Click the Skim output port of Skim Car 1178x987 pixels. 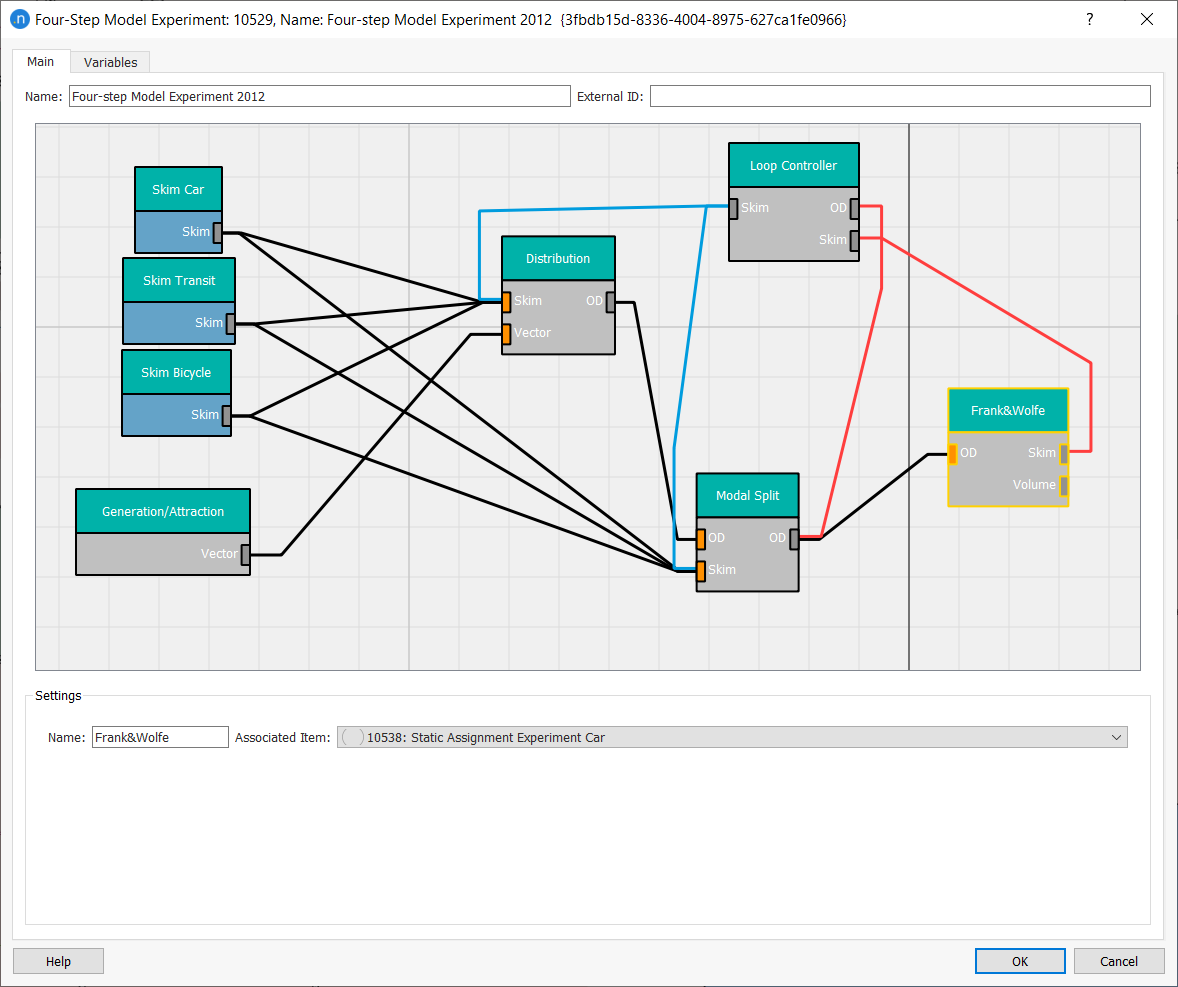point(217,232)
